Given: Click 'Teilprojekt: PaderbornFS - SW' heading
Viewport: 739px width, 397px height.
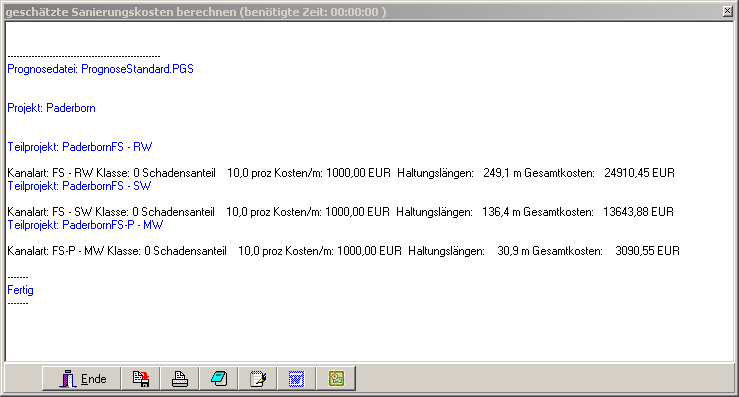Looking at the screenshot, I should point(79,186).
